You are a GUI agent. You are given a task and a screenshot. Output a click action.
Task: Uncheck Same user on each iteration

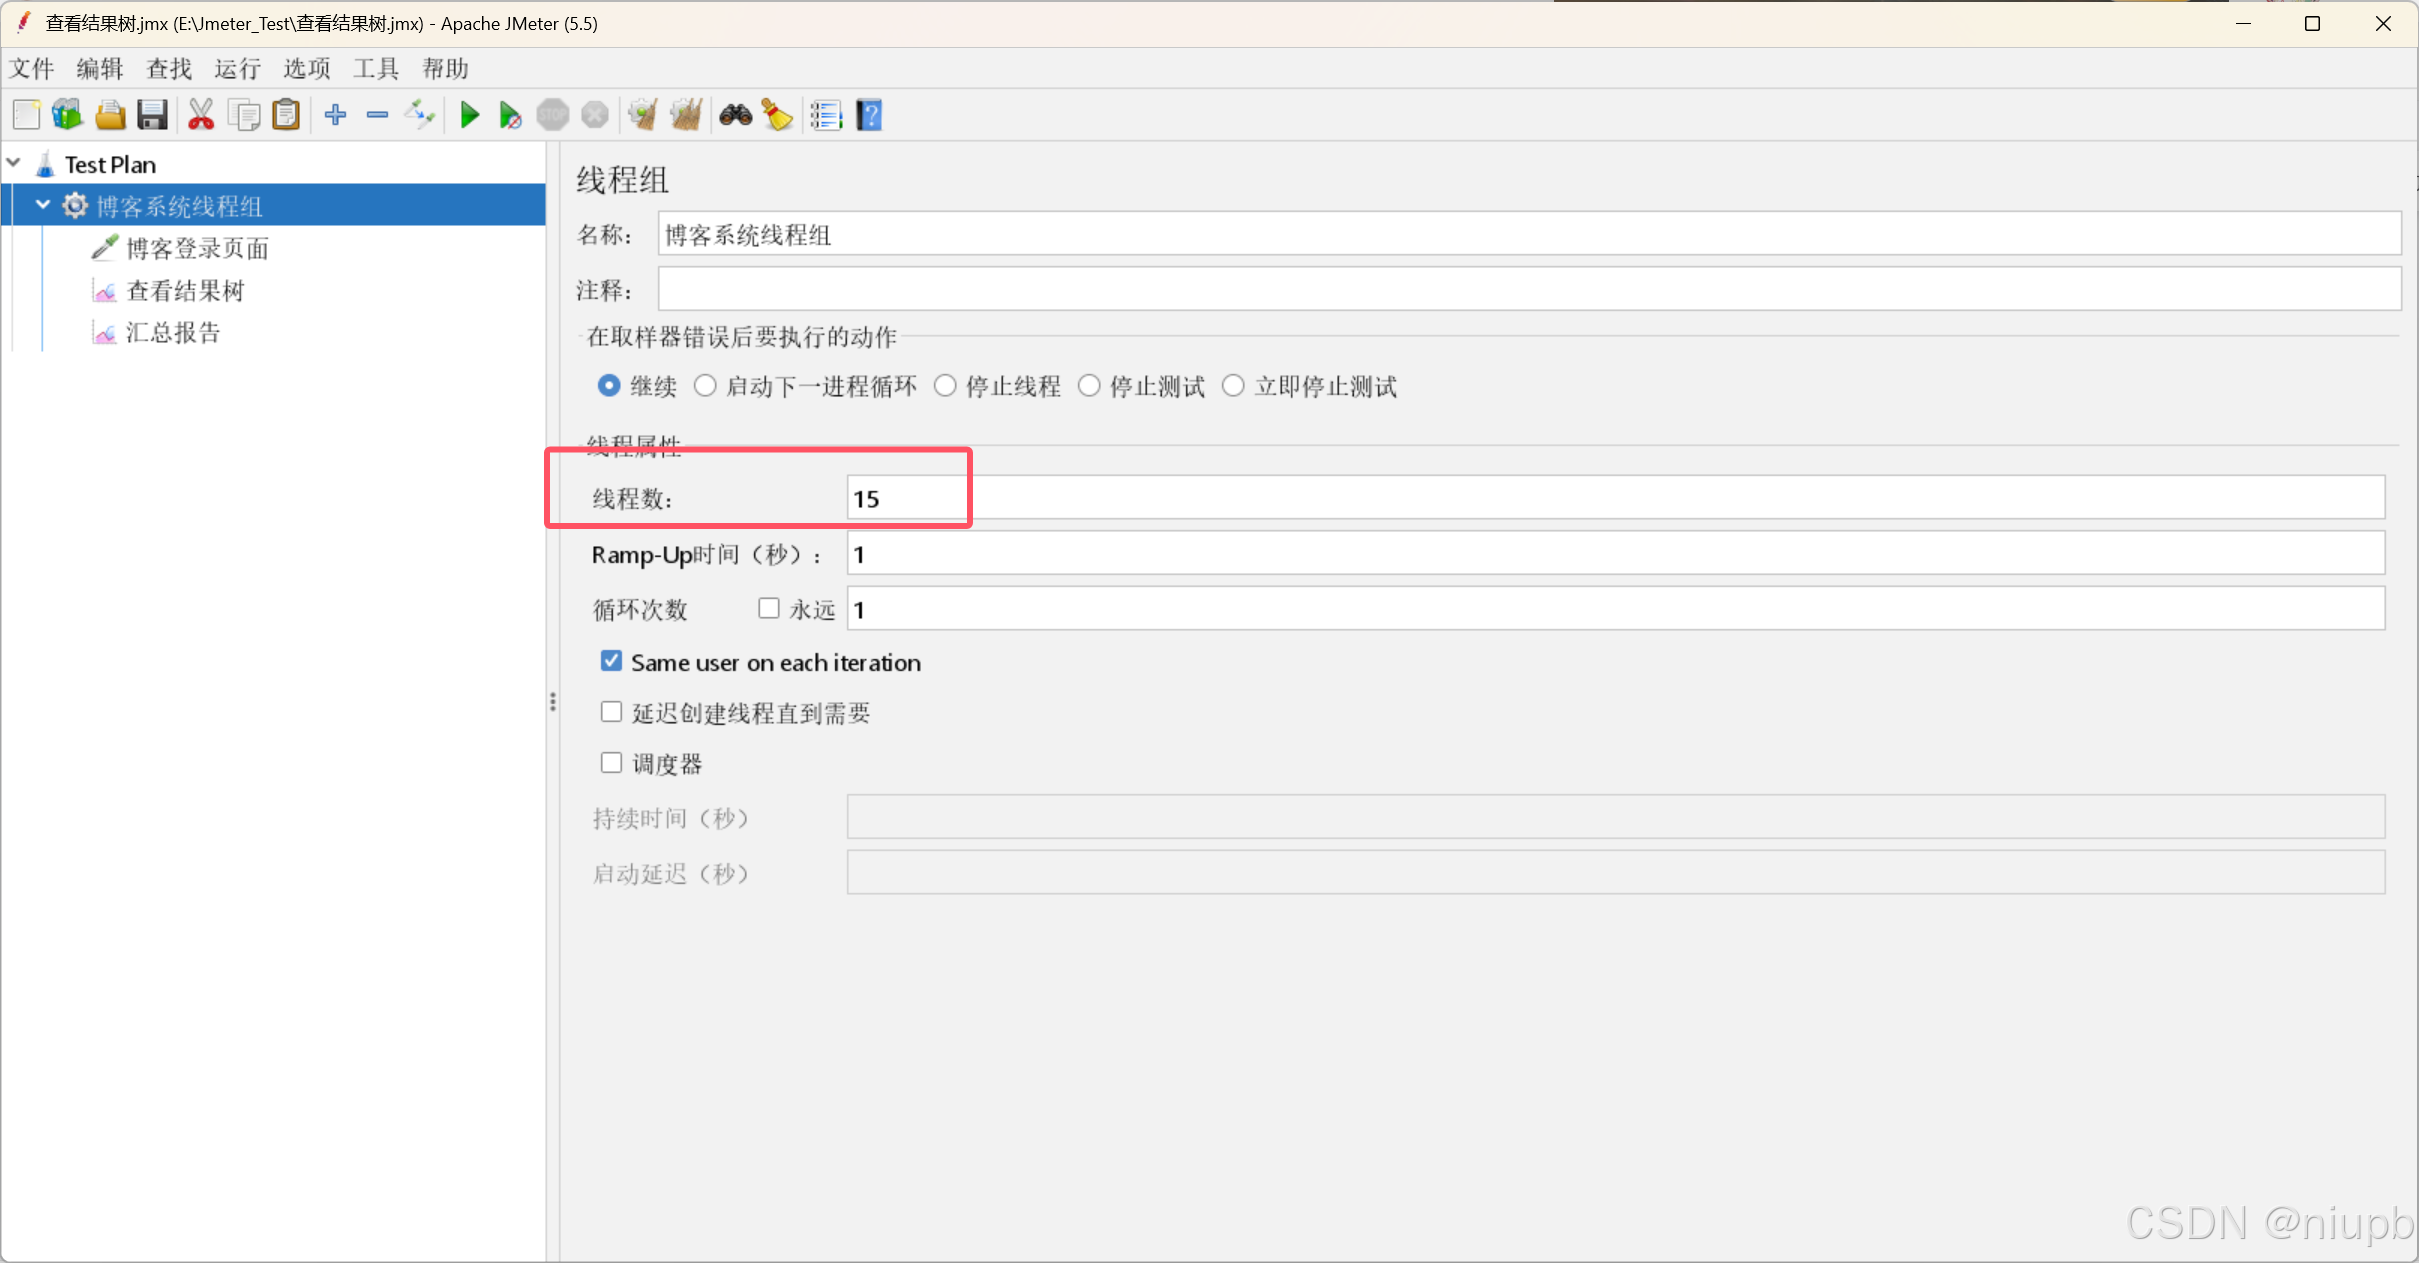pyautogui.click(x=611, y=662)
